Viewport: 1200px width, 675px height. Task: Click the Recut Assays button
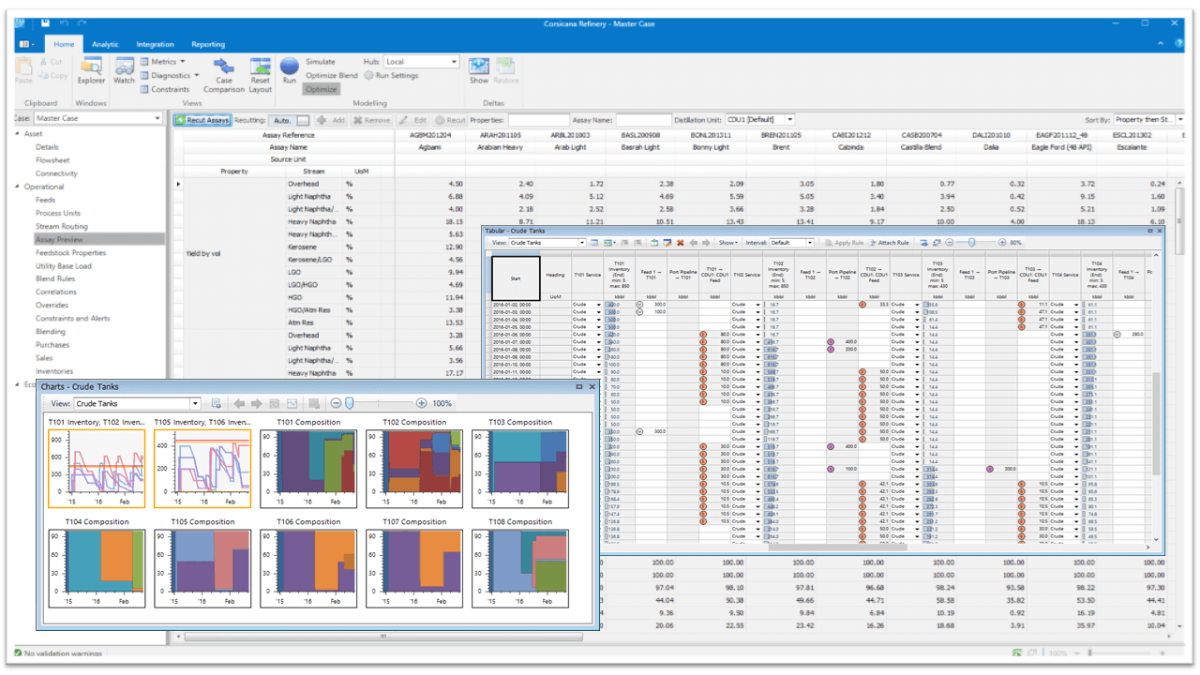point(203,120)
